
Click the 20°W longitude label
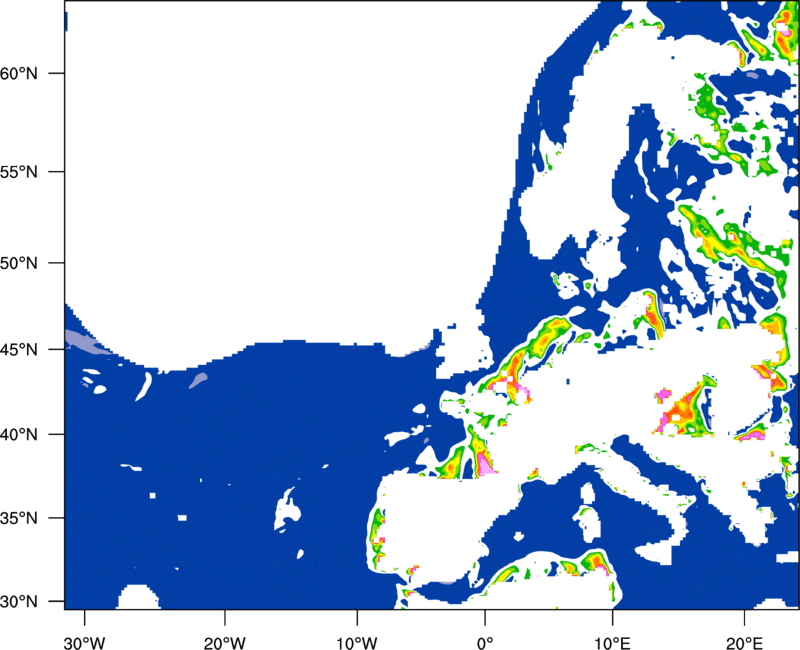[225, 643]
